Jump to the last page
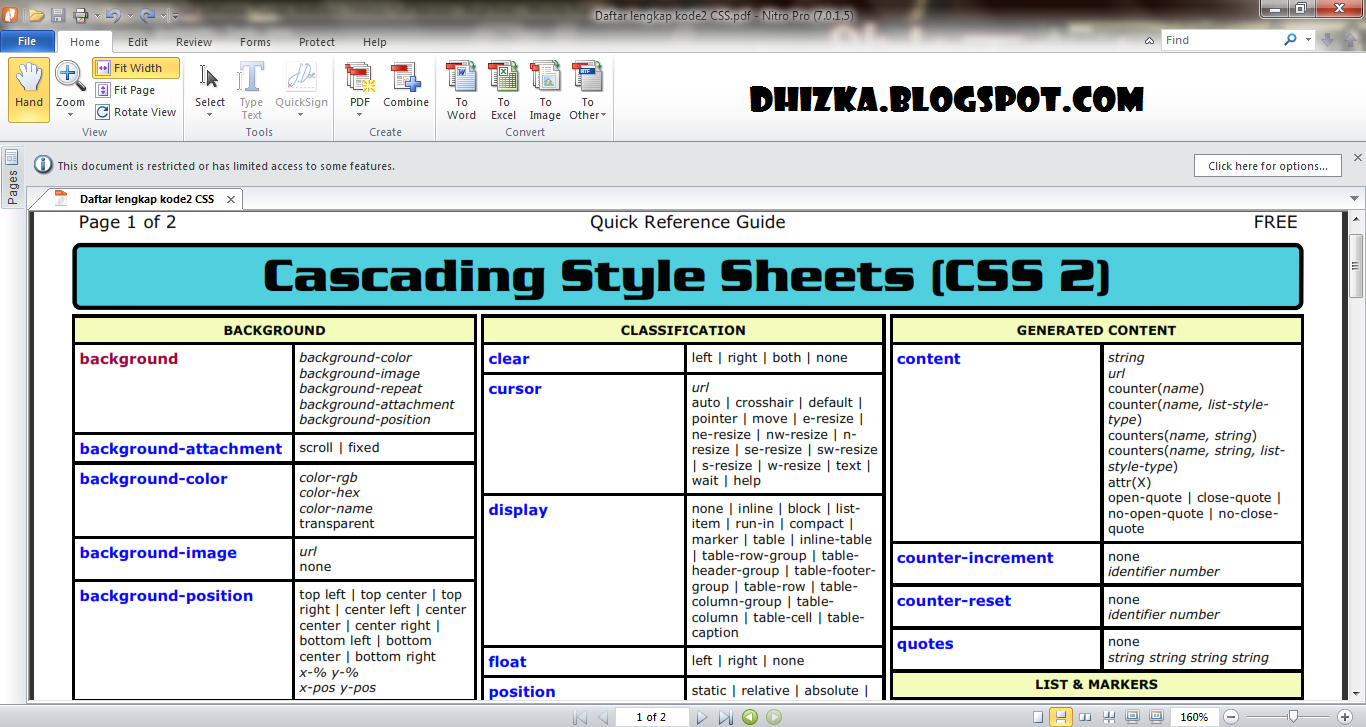The image size is (1366, 727). [725, 717]
